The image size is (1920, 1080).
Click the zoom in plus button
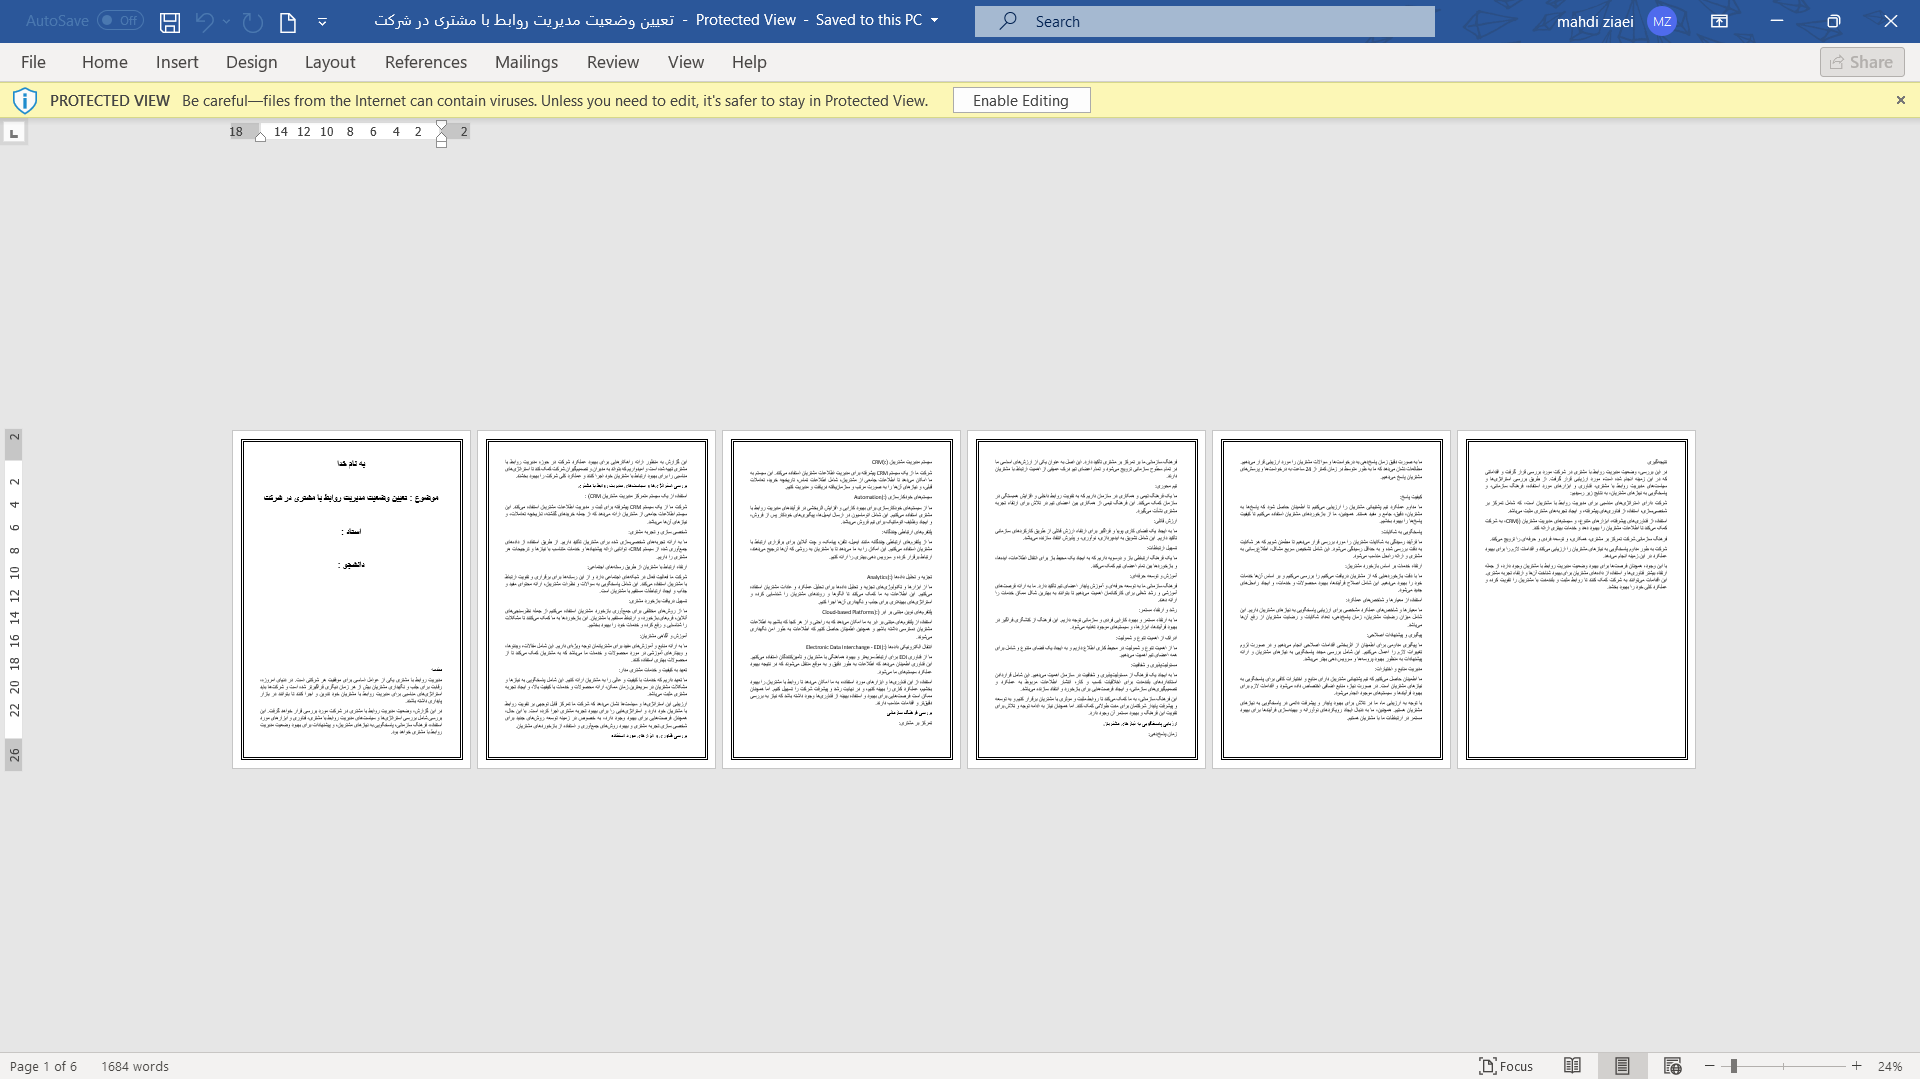[1857, 1066]
